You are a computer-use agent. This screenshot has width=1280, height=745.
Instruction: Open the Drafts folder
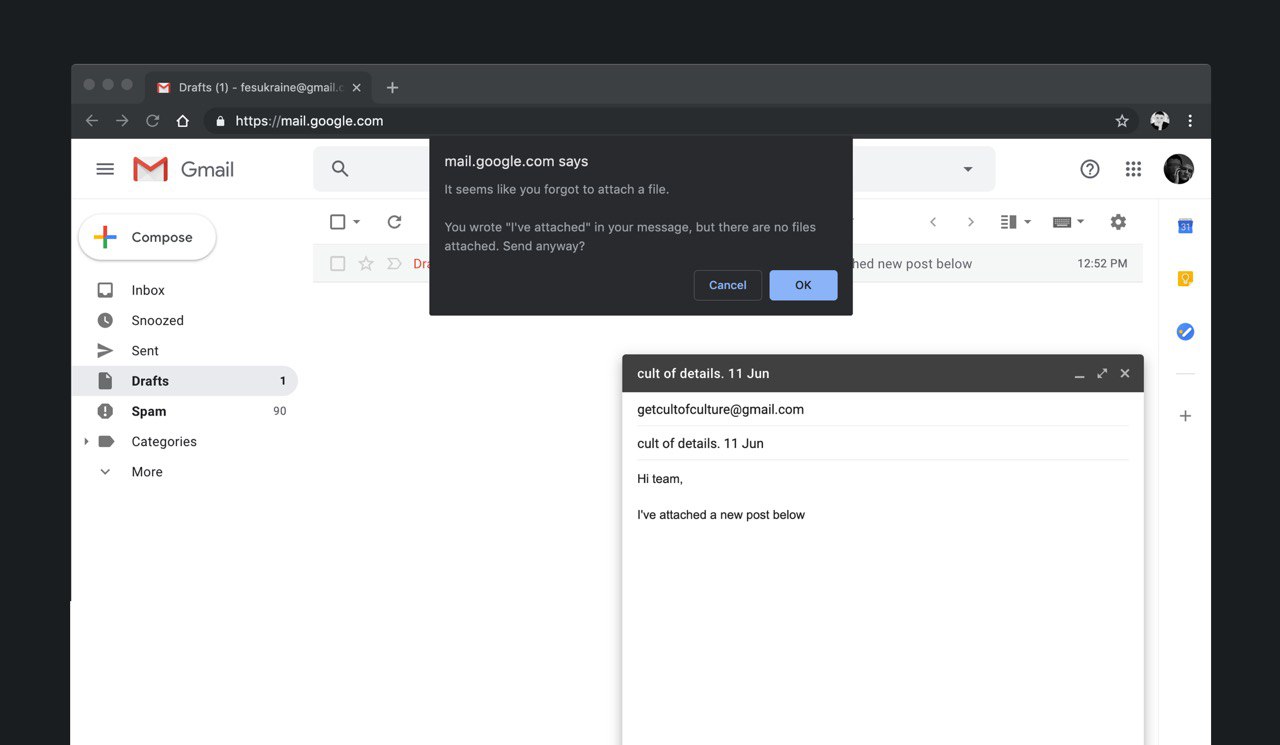point(184,381)
